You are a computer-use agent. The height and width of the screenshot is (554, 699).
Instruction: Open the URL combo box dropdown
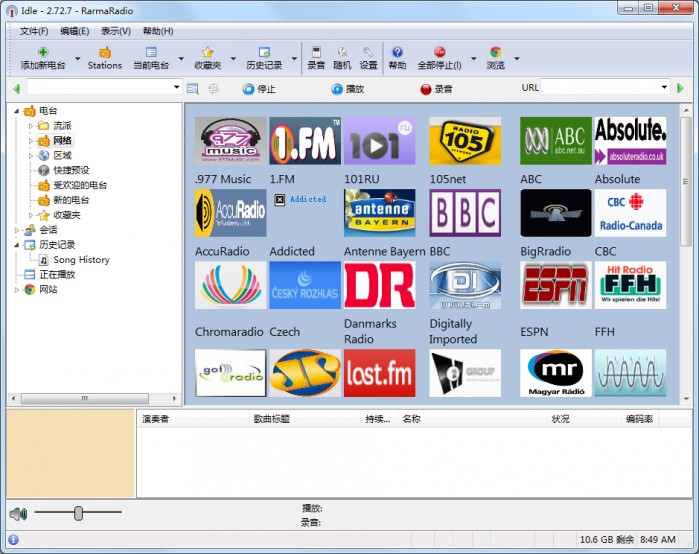(664, 87)
